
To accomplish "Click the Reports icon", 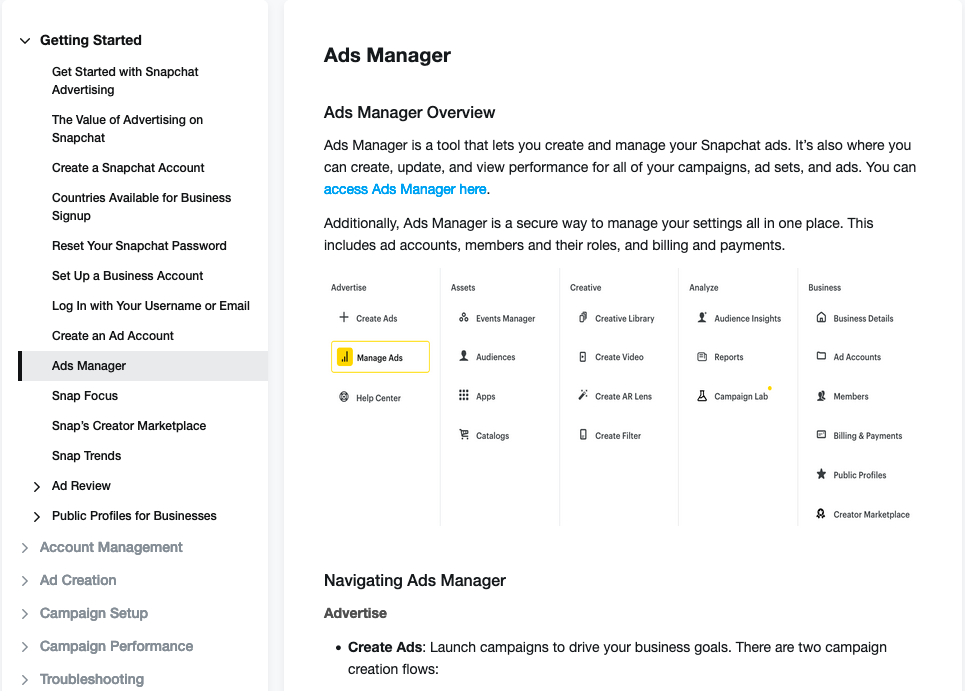I will tap(702, 357).
